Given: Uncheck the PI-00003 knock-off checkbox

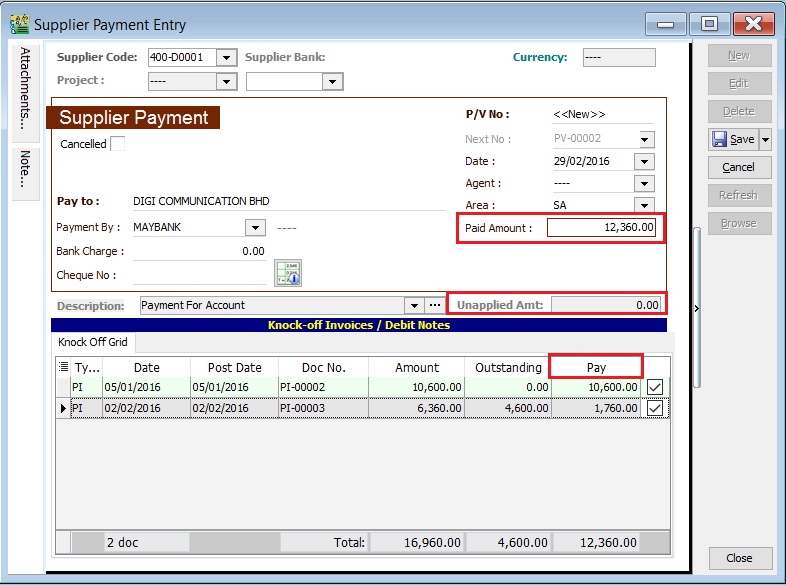Looking at the screenshot, I should (655, 408).
